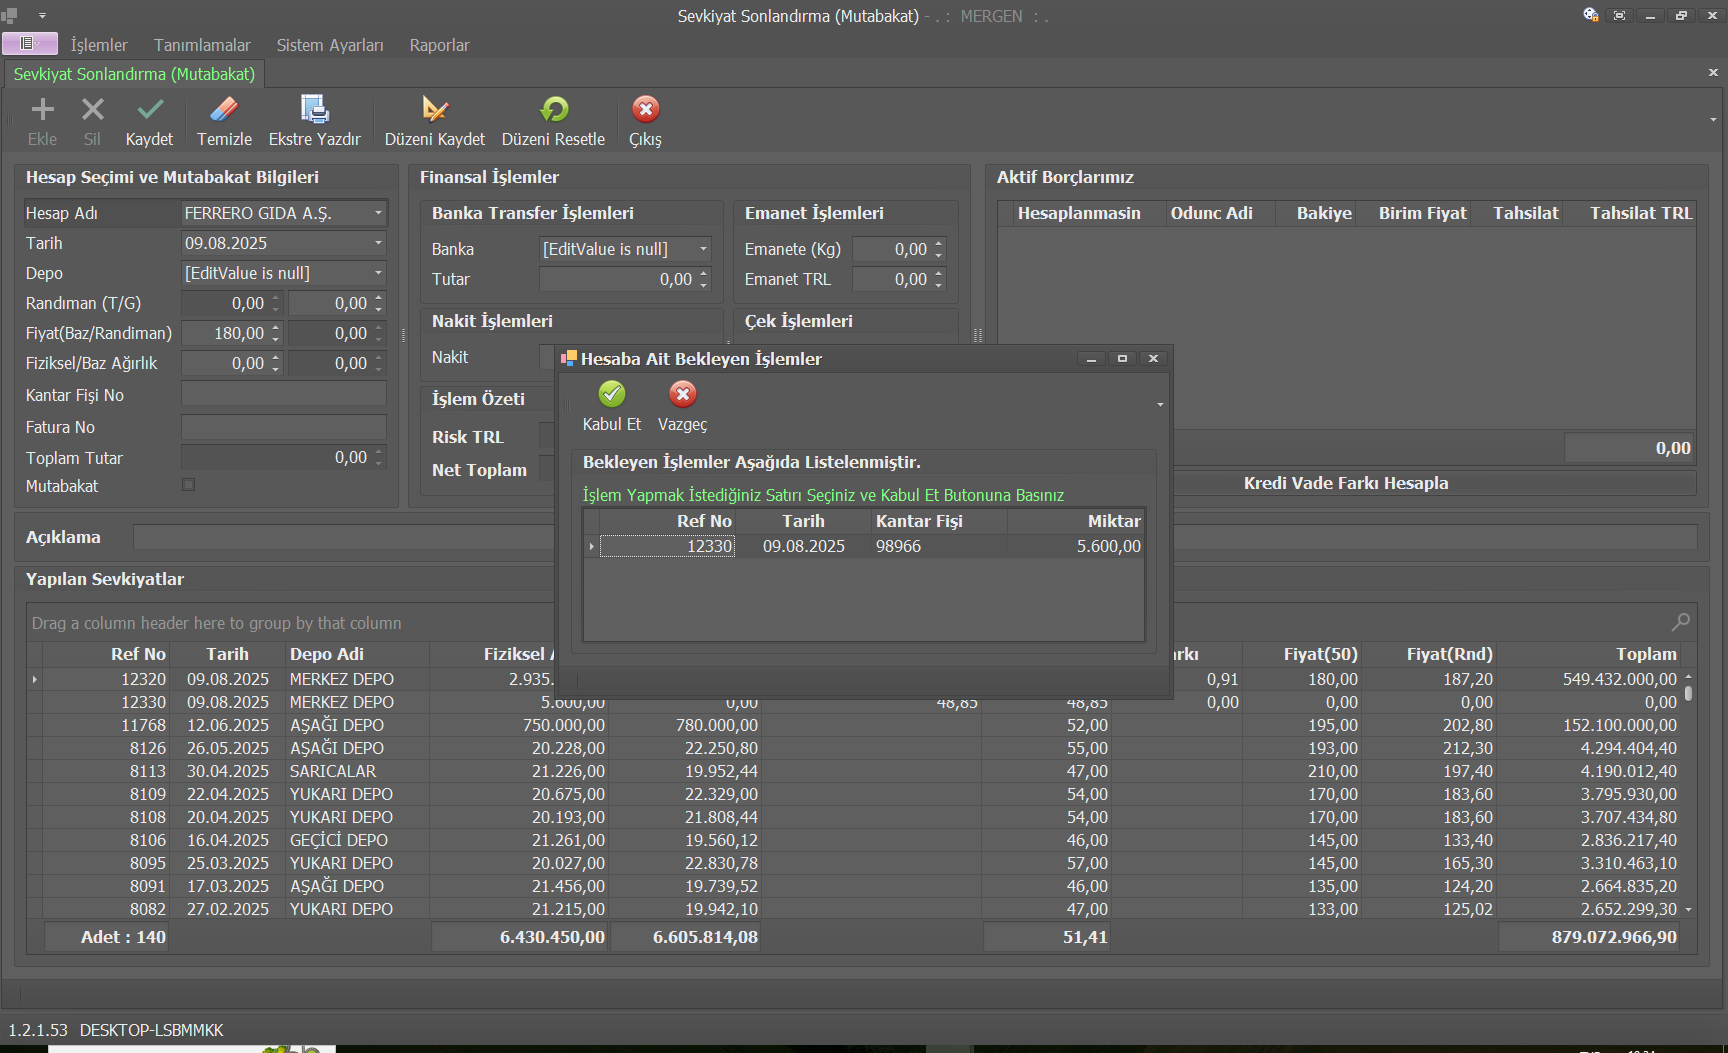Open the Tanımlamalar menu
Viewport: 1728px width, 1053px height.
tap(202, 45)
